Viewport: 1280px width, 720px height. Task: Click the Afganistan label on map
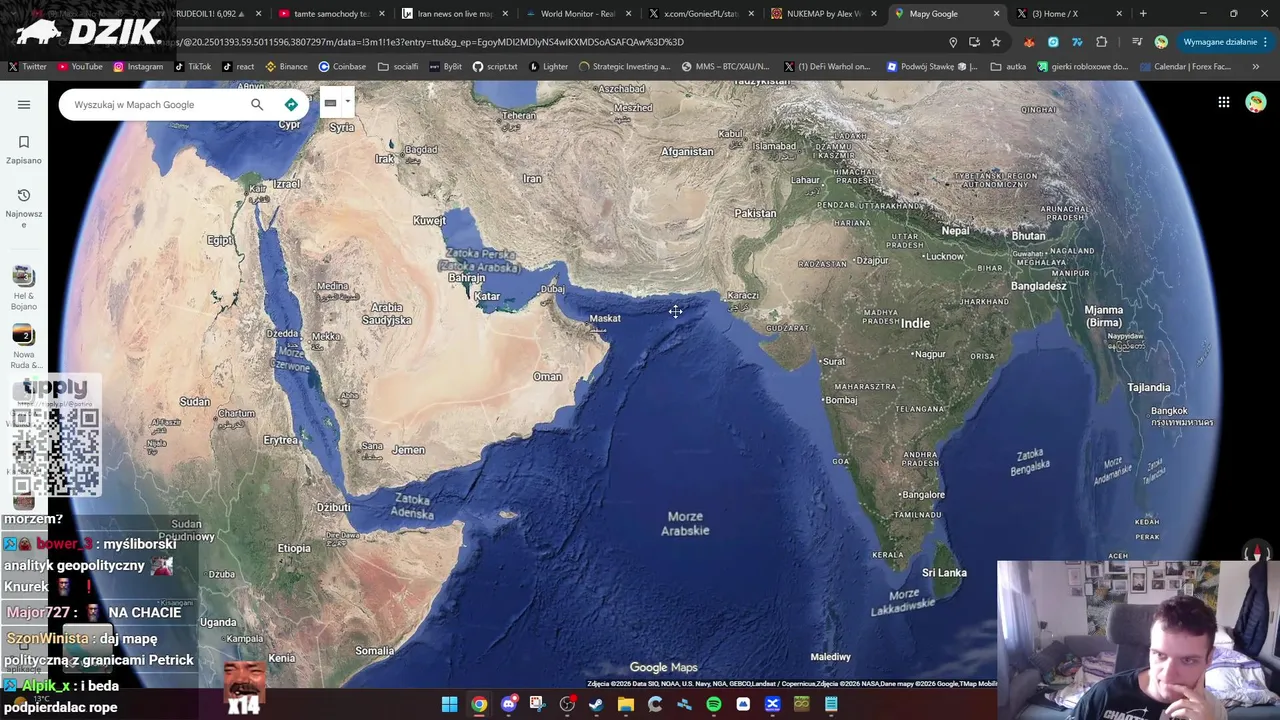[x=687, y=152]
